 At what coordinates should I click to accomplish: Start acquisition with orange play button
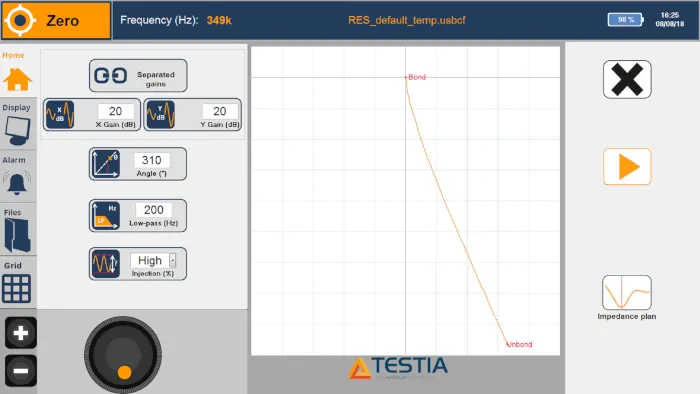tap(627, 167)
